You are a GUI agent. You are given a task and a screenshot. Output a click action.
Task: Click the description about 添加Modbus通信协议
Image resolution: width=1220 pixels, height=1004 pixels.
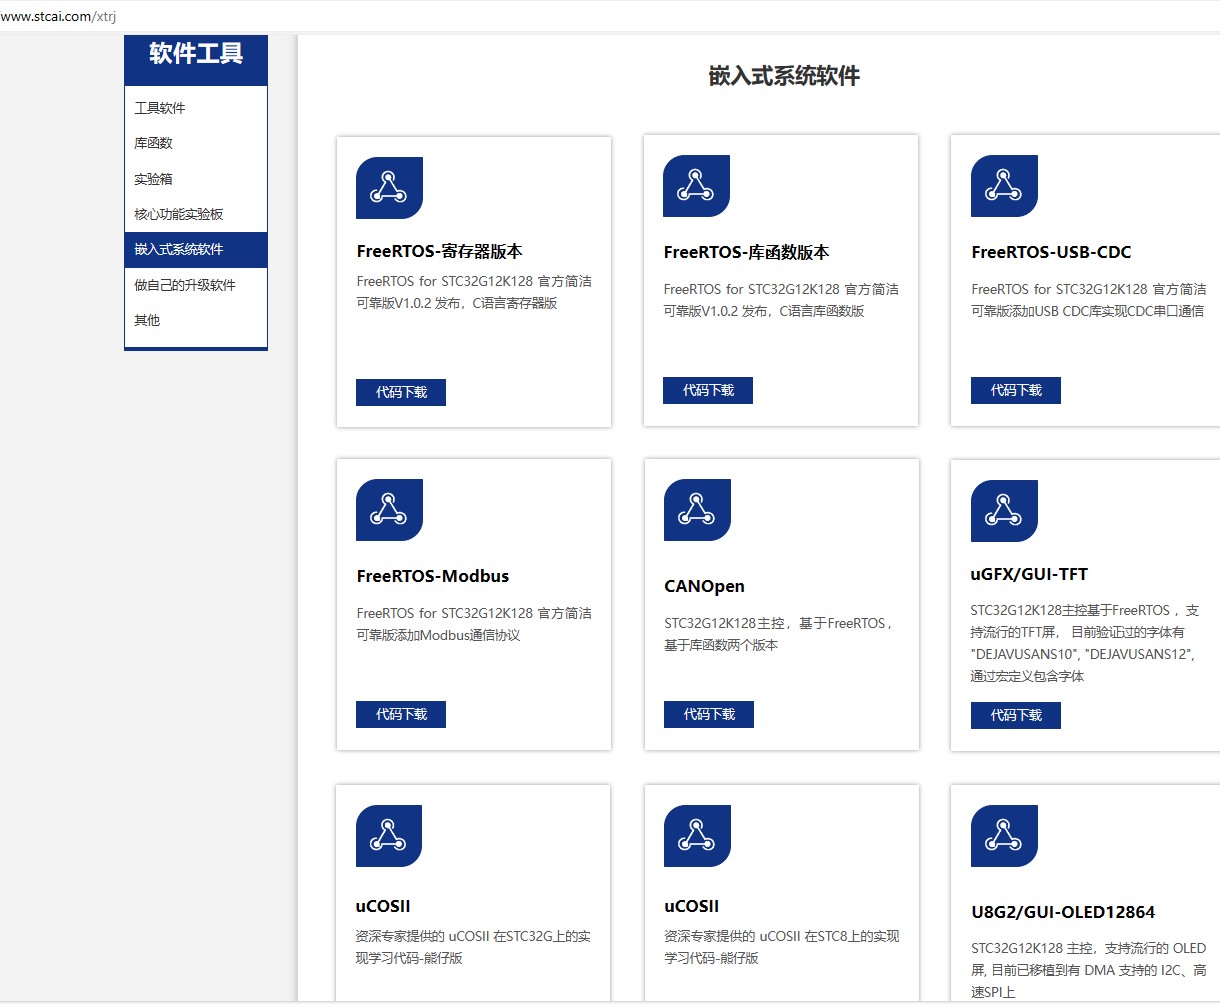[x=474, y=624]
